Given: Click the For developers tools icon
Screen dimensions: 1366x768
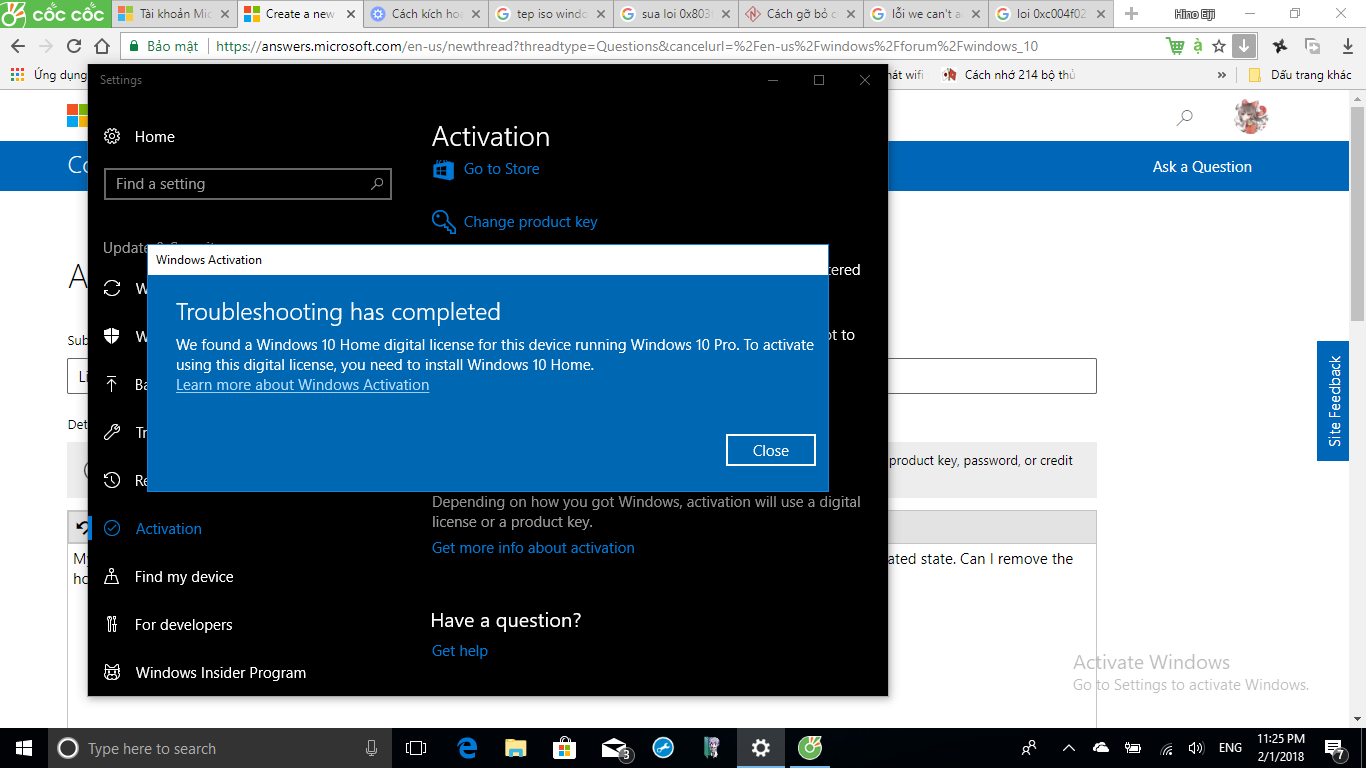Looking at the screenshot, I should coord(112,625).
